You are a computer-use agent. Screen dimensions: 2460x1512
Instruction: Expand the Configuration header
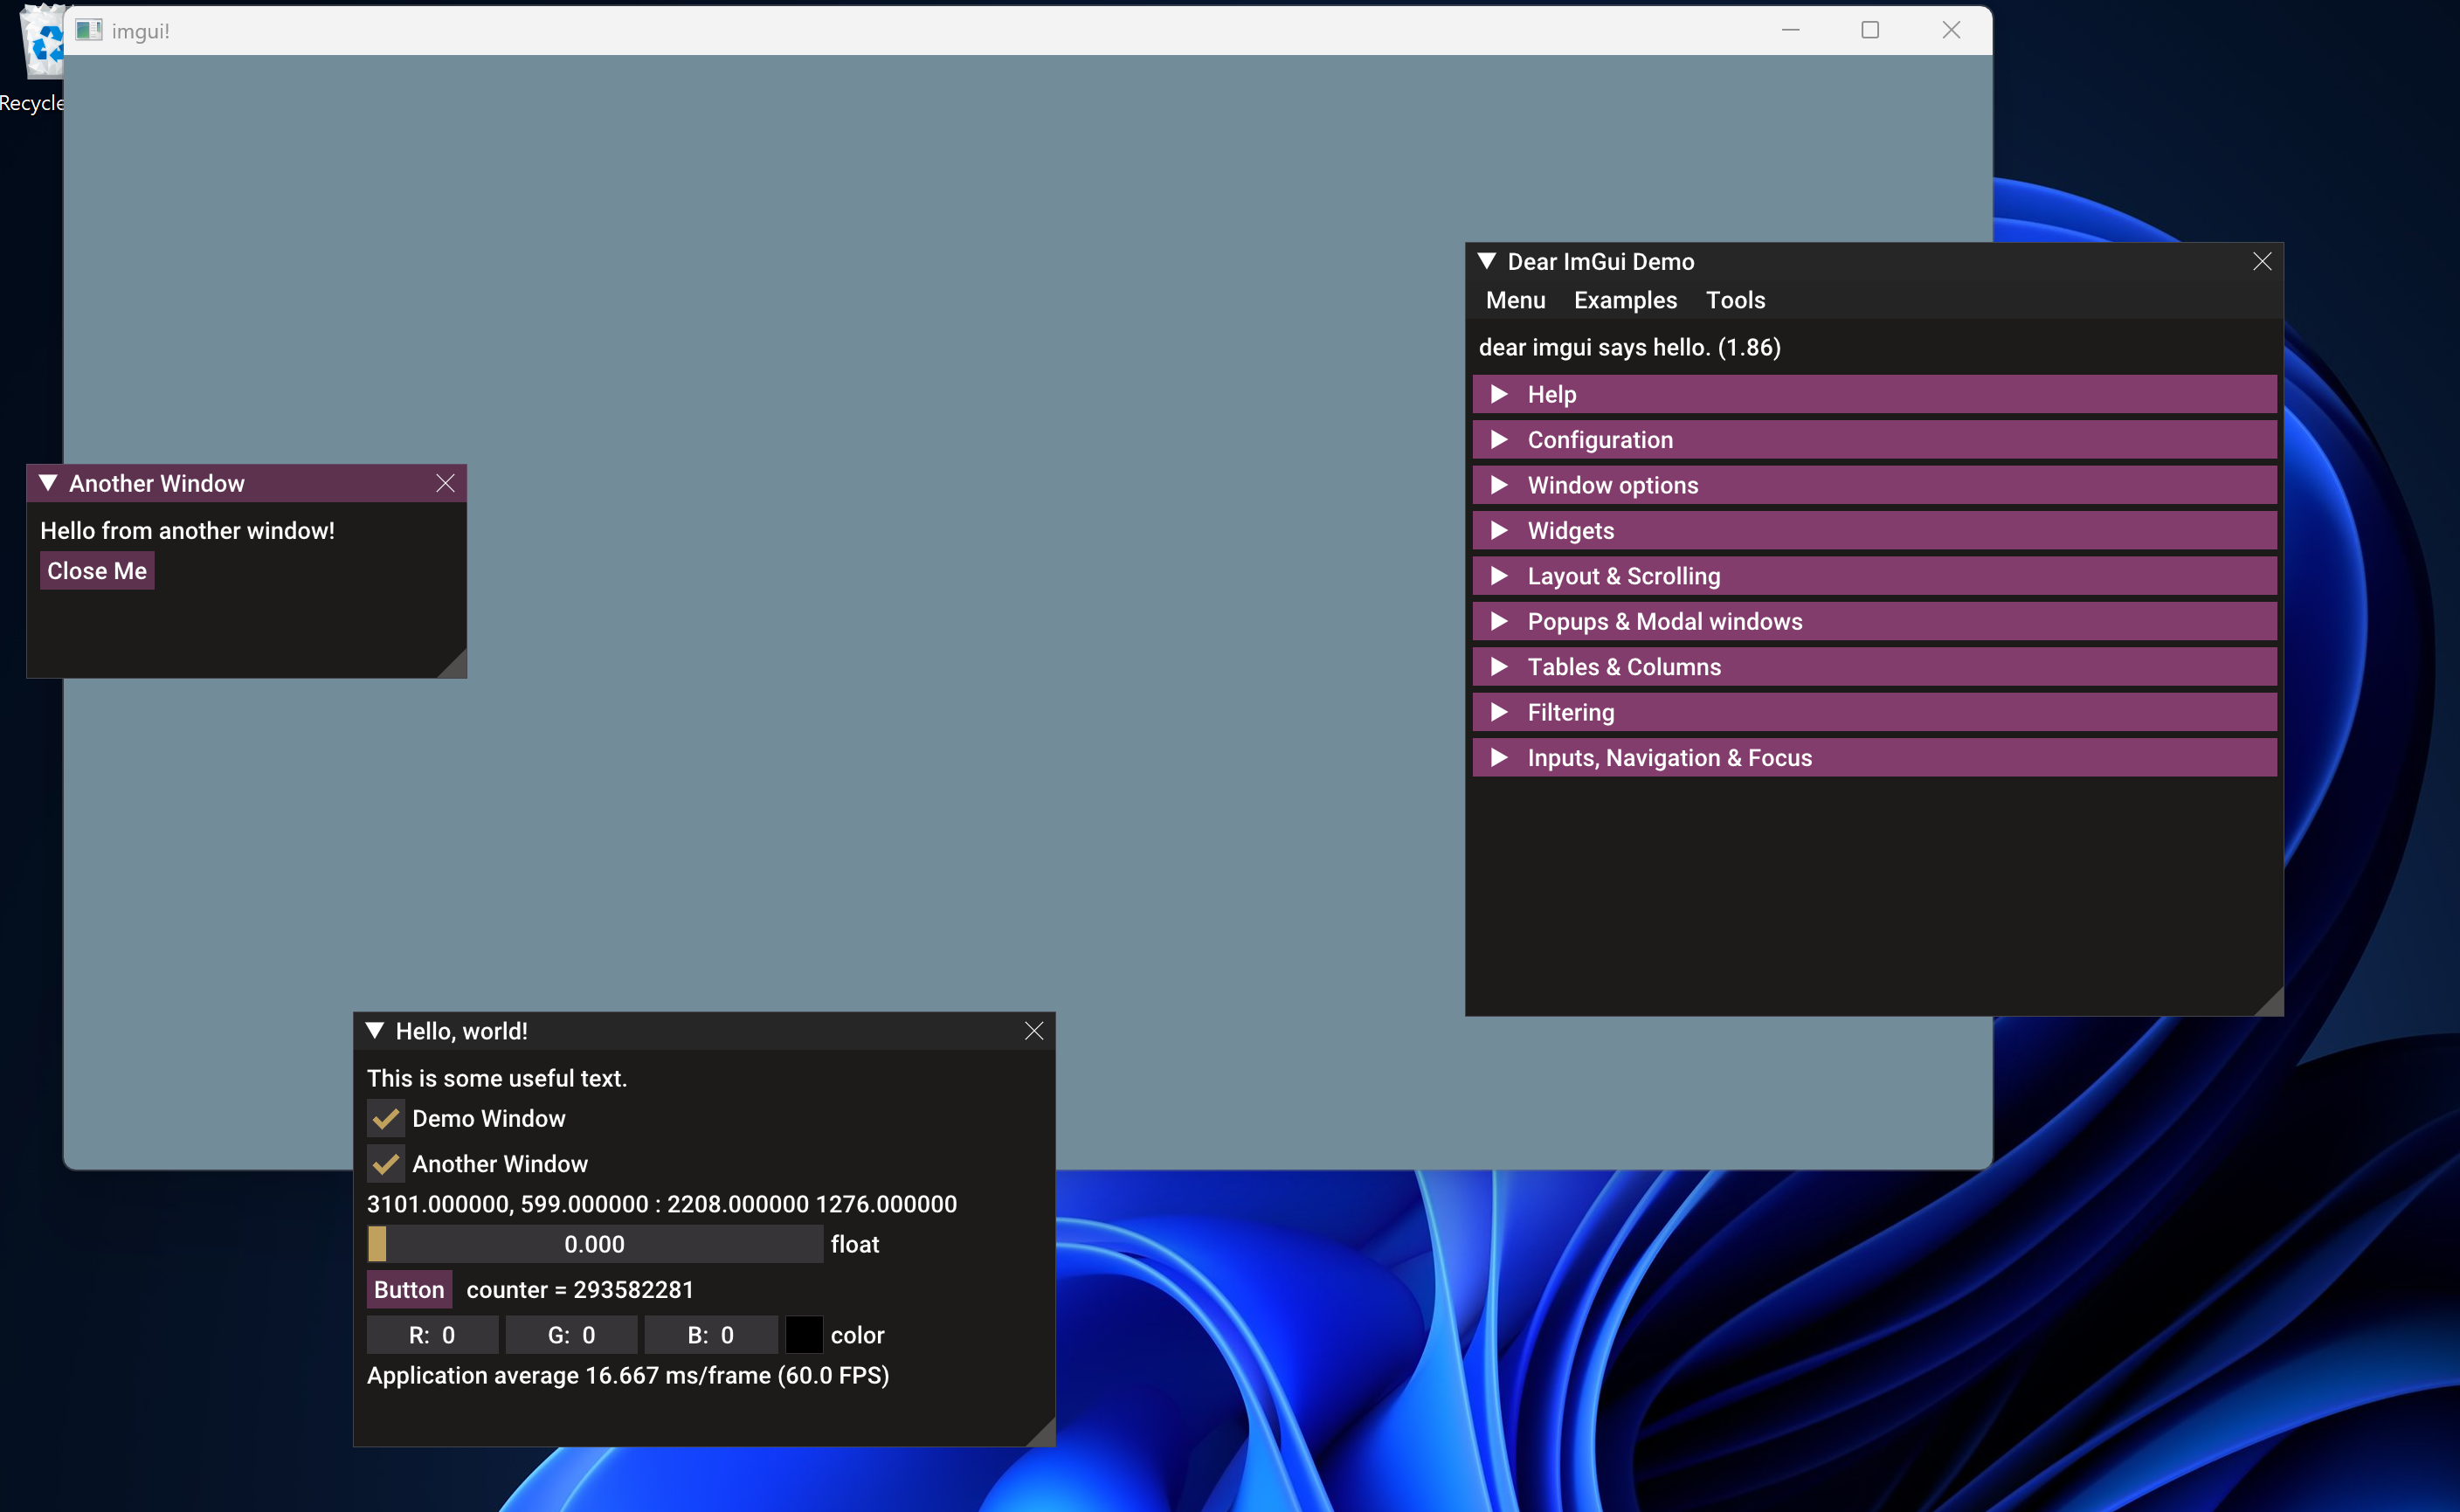click(x=1599, y=440)
